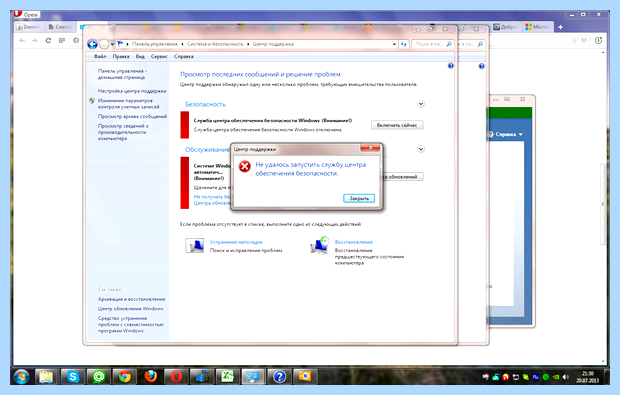Switch to the 'Спаси...' Opera tab
Viewport: 620px width, 395px height.
coord(60,27)
